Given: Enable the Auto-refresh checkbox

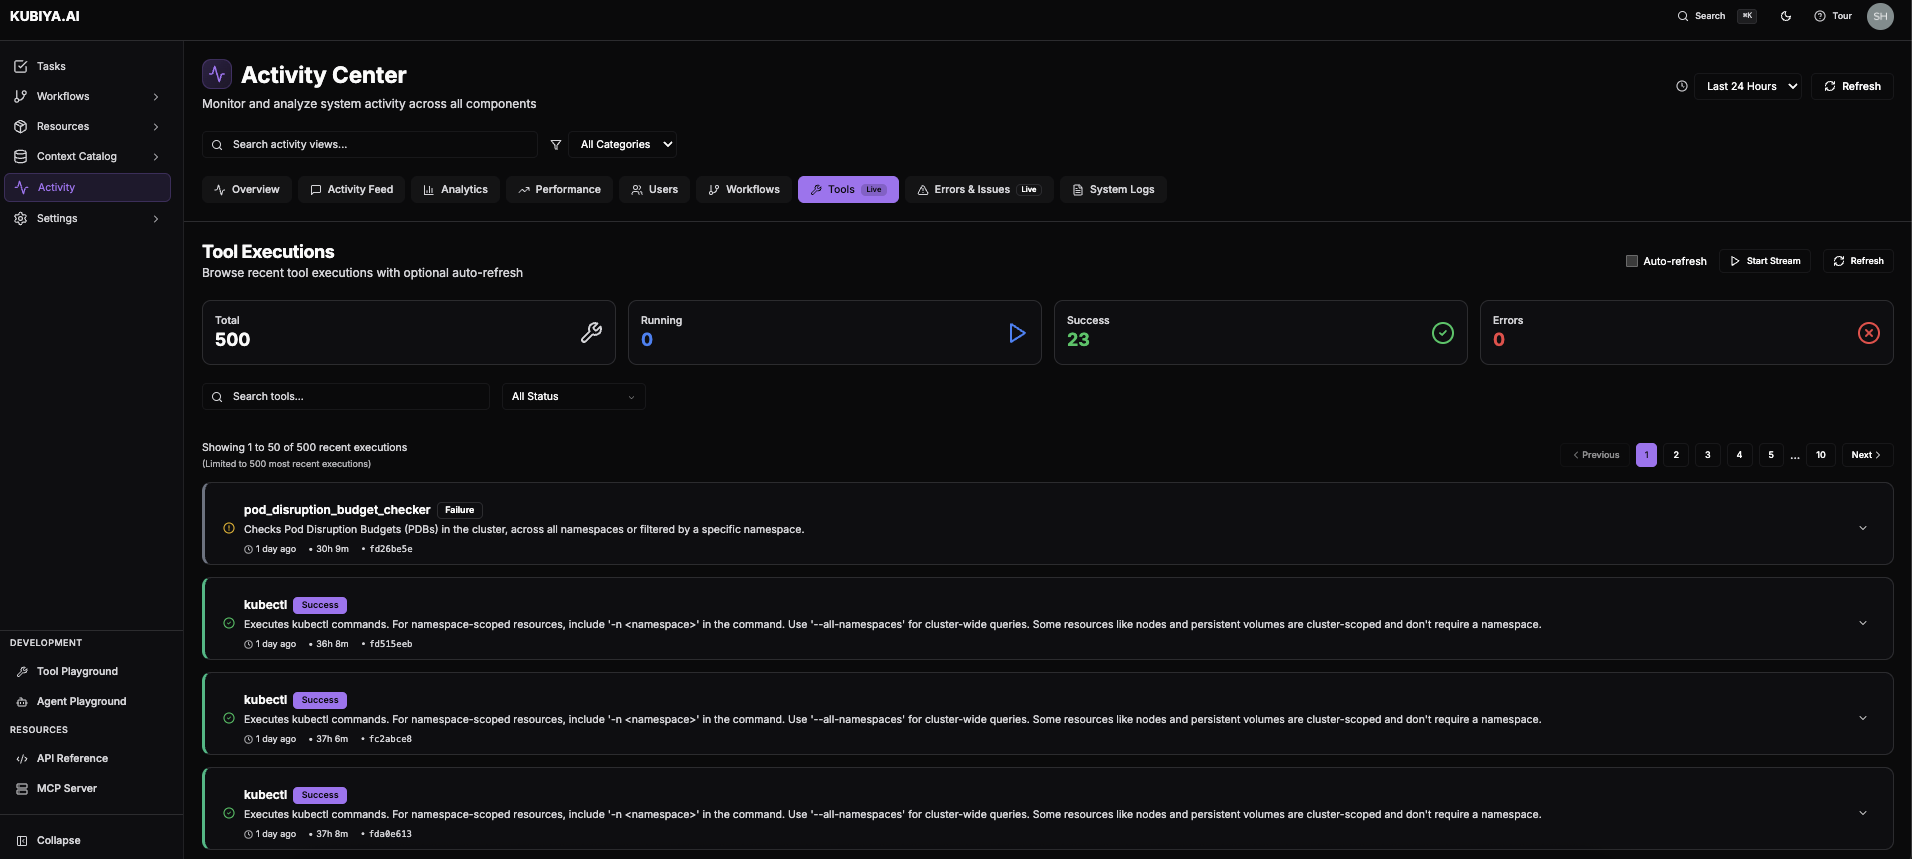Looking at the screenshot, I should pos(1632,261).
